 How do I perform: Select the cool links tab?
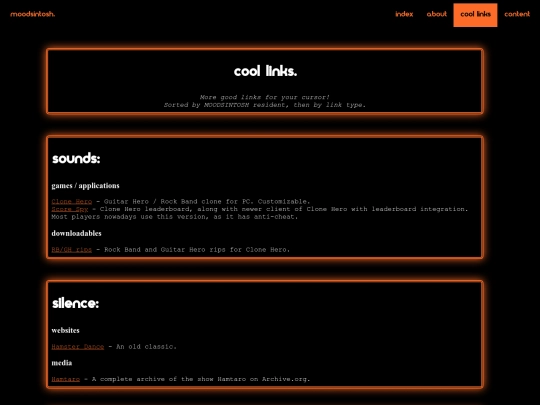(475, 15)
